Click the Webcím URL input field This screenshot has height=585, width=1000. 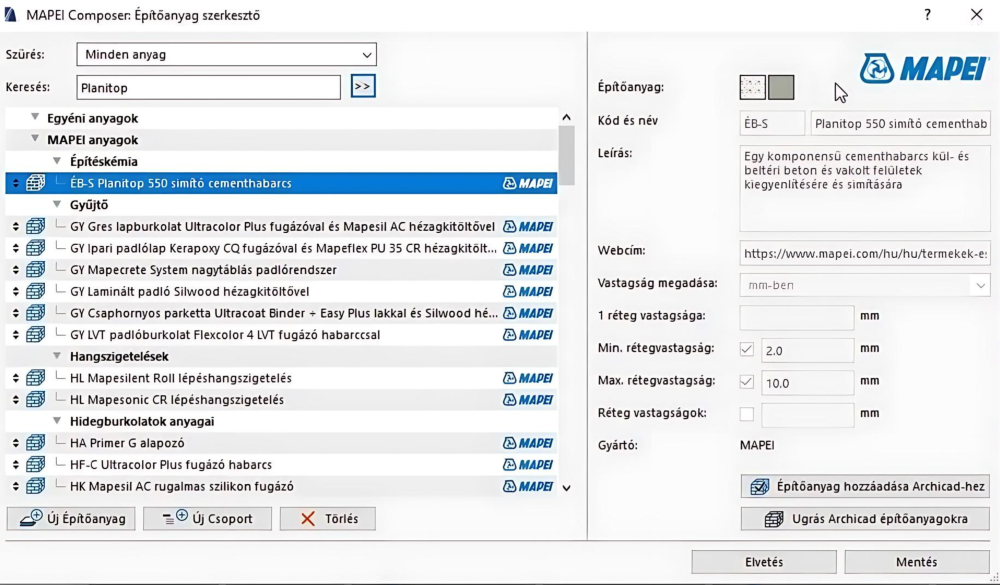point(865,252)
